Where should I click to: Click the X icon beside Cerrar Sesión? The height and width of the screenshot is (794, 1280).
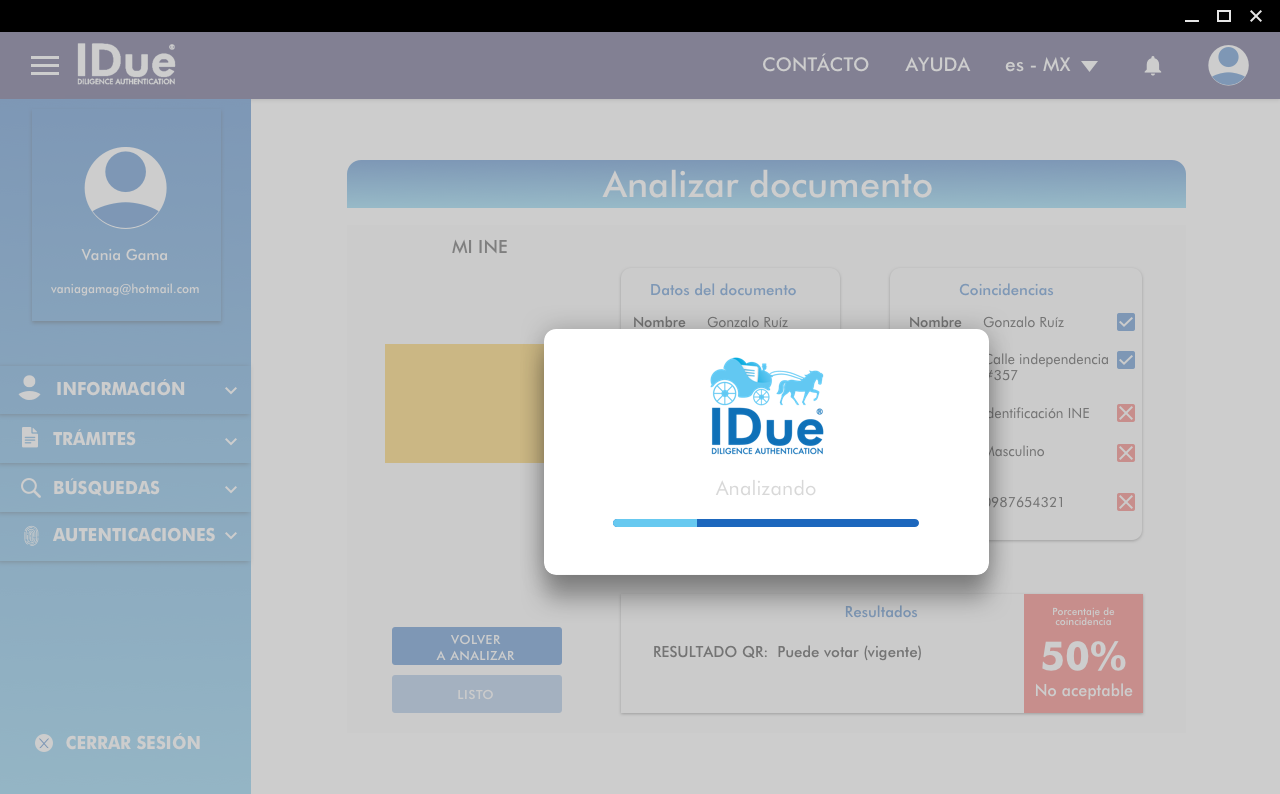pos(44,743)
